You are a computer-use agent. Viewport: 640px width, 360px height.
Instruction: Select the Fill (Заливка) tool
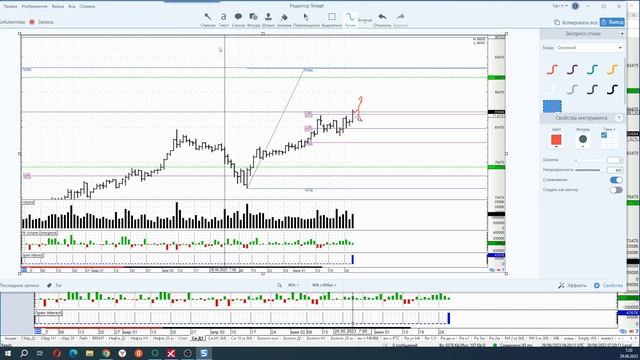tap(284, 19)
